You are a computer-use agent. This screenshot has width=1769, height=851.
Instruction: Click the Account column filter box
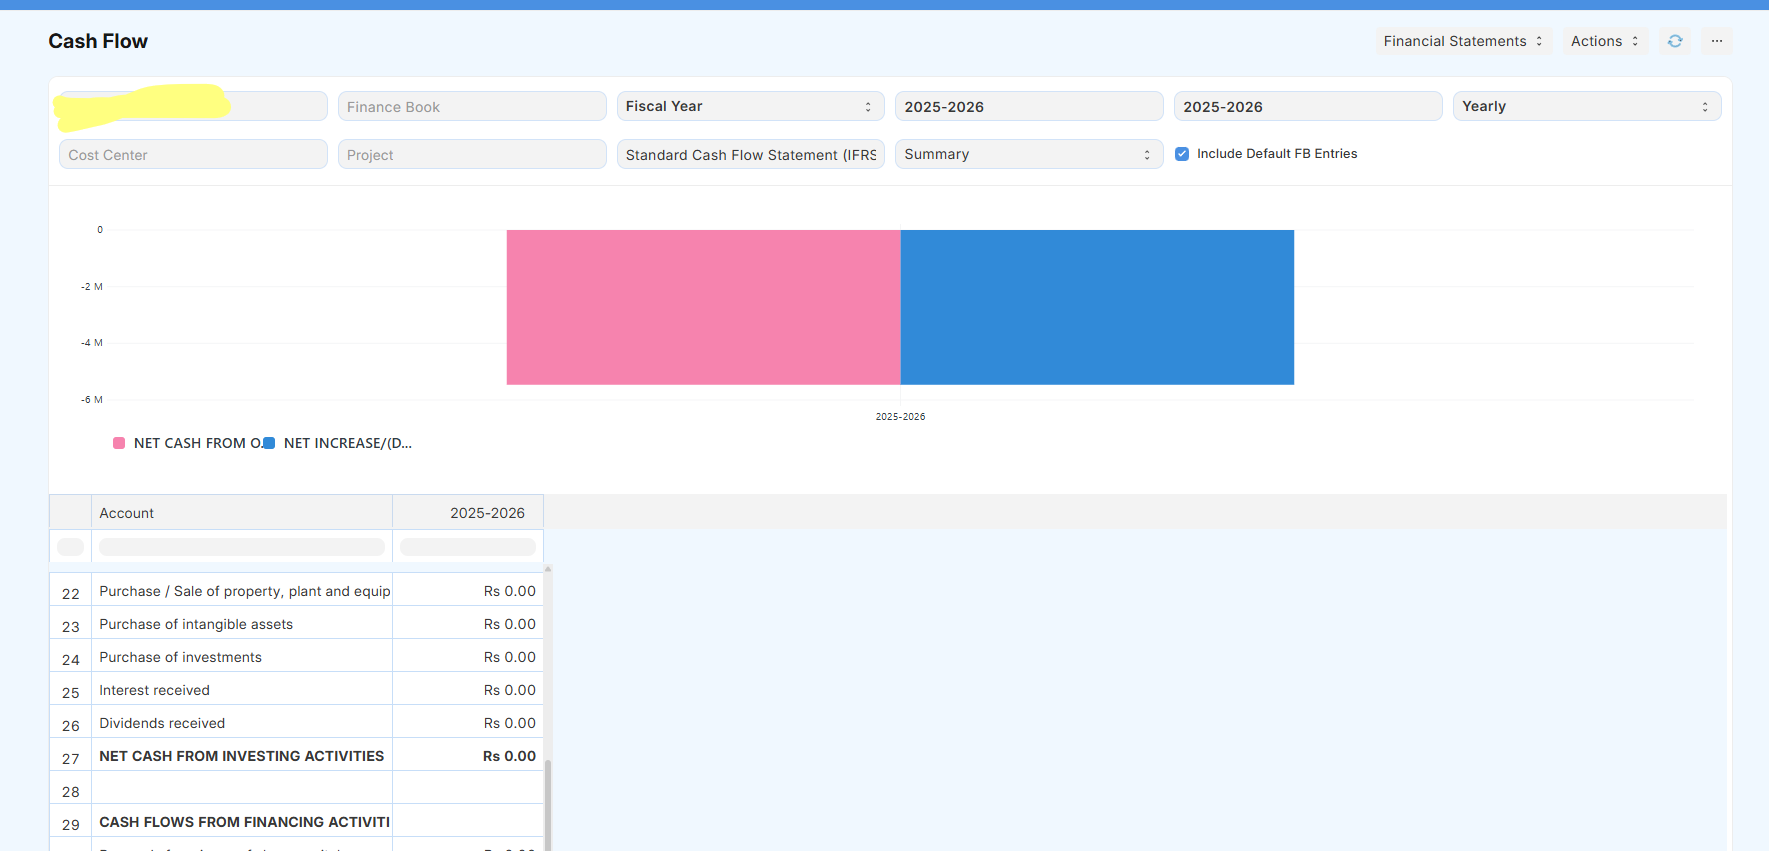[241, 547]
